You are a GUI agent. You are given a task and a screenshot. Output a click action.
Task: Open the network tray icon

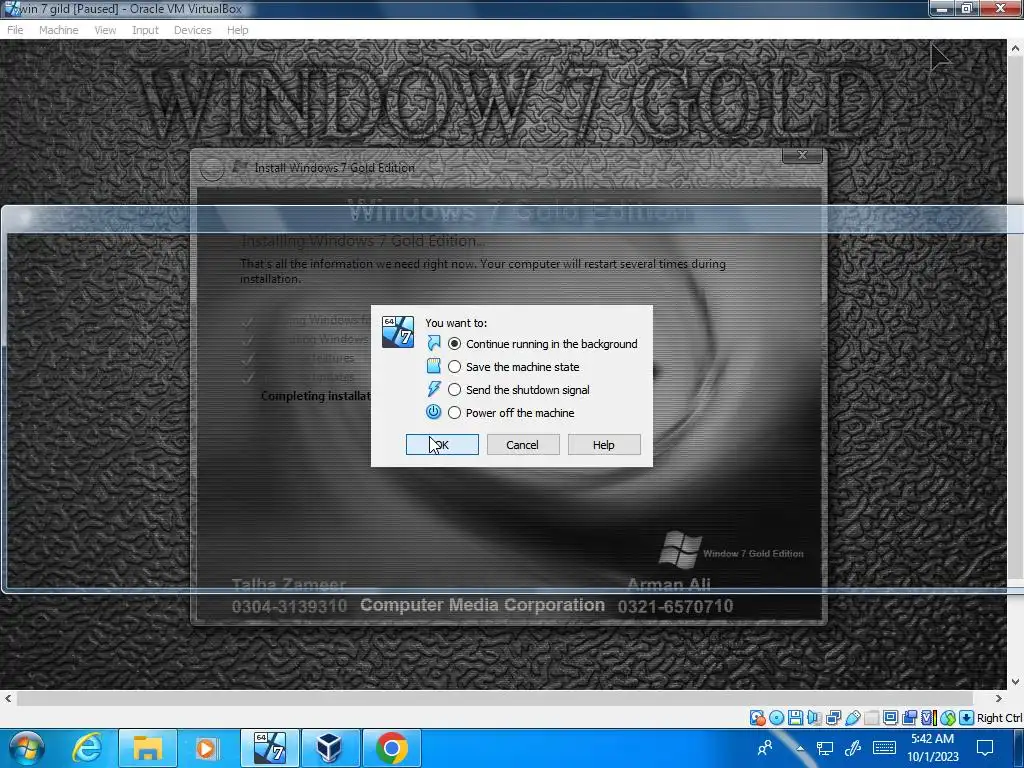tap(825, 748)
